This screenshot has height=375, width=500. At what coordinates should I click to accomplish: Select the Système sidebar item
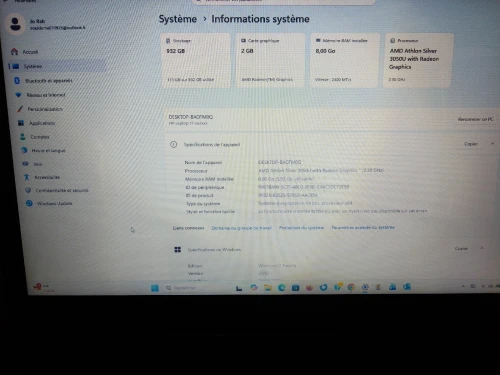coord(57,66)
